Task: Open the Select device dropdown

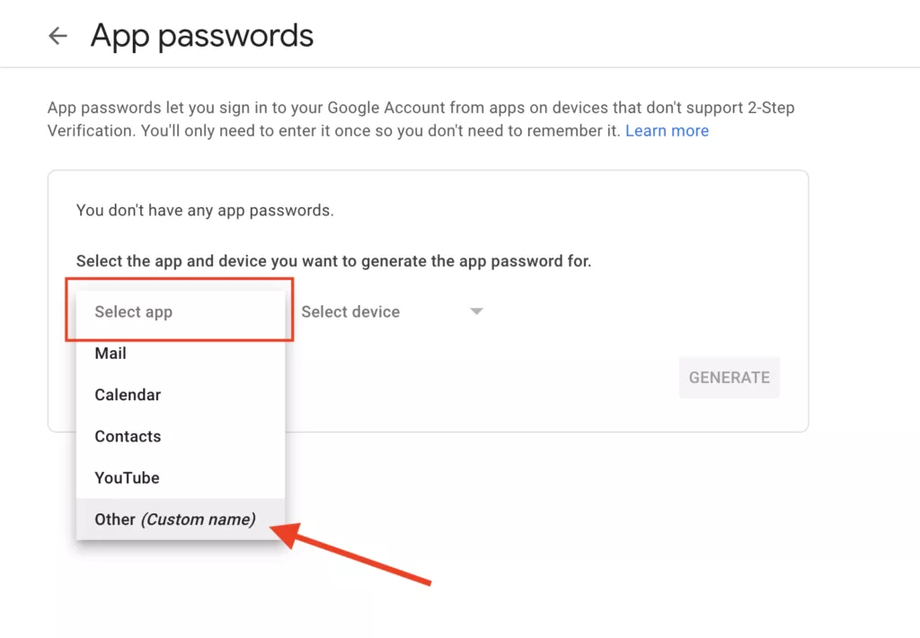Action: pyautogui.click(x=390, y=312)
